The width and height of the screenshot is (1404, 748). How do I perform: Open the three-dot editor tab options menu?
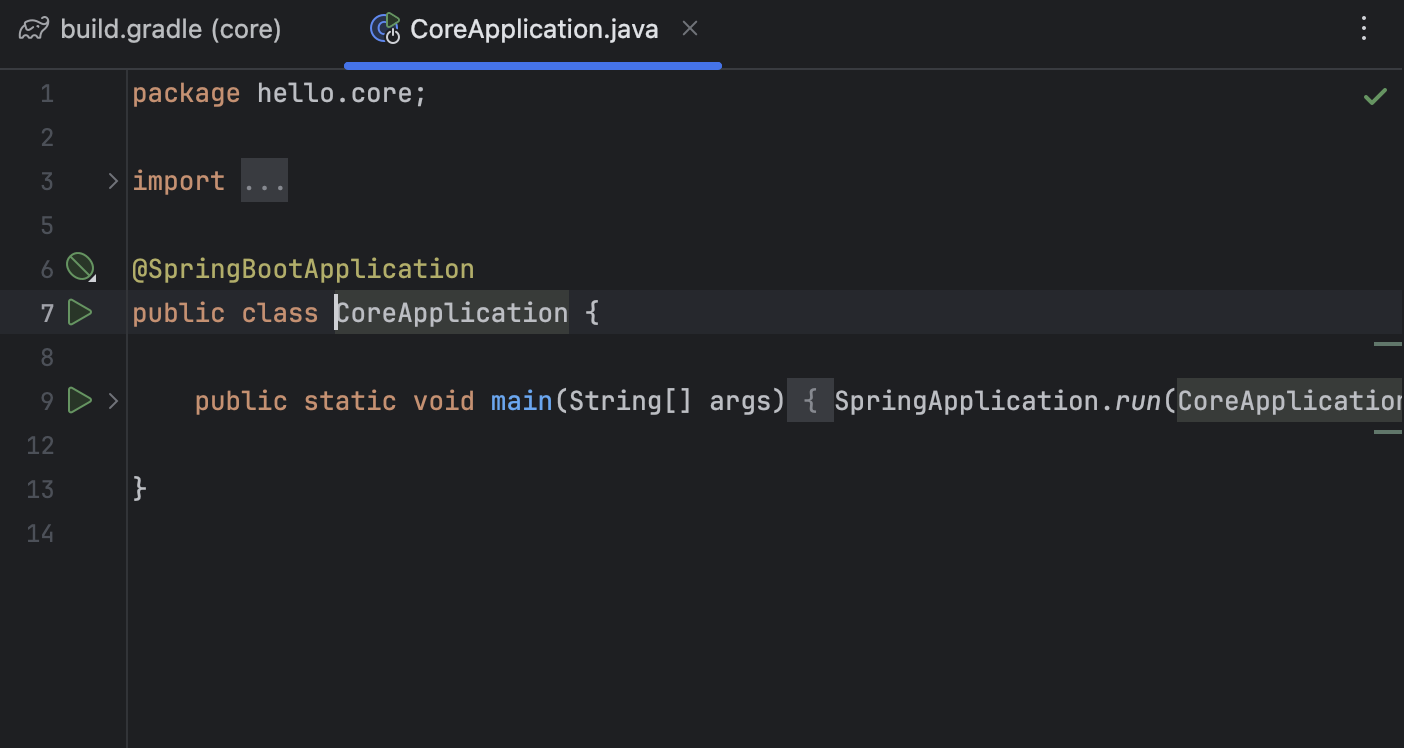tap(1364, 29)
